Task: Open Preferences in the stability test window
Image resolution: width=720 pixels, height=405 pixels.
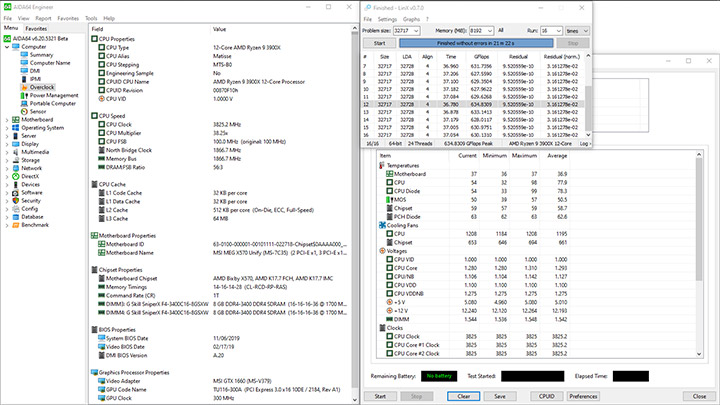Action: tap(583, 396)
